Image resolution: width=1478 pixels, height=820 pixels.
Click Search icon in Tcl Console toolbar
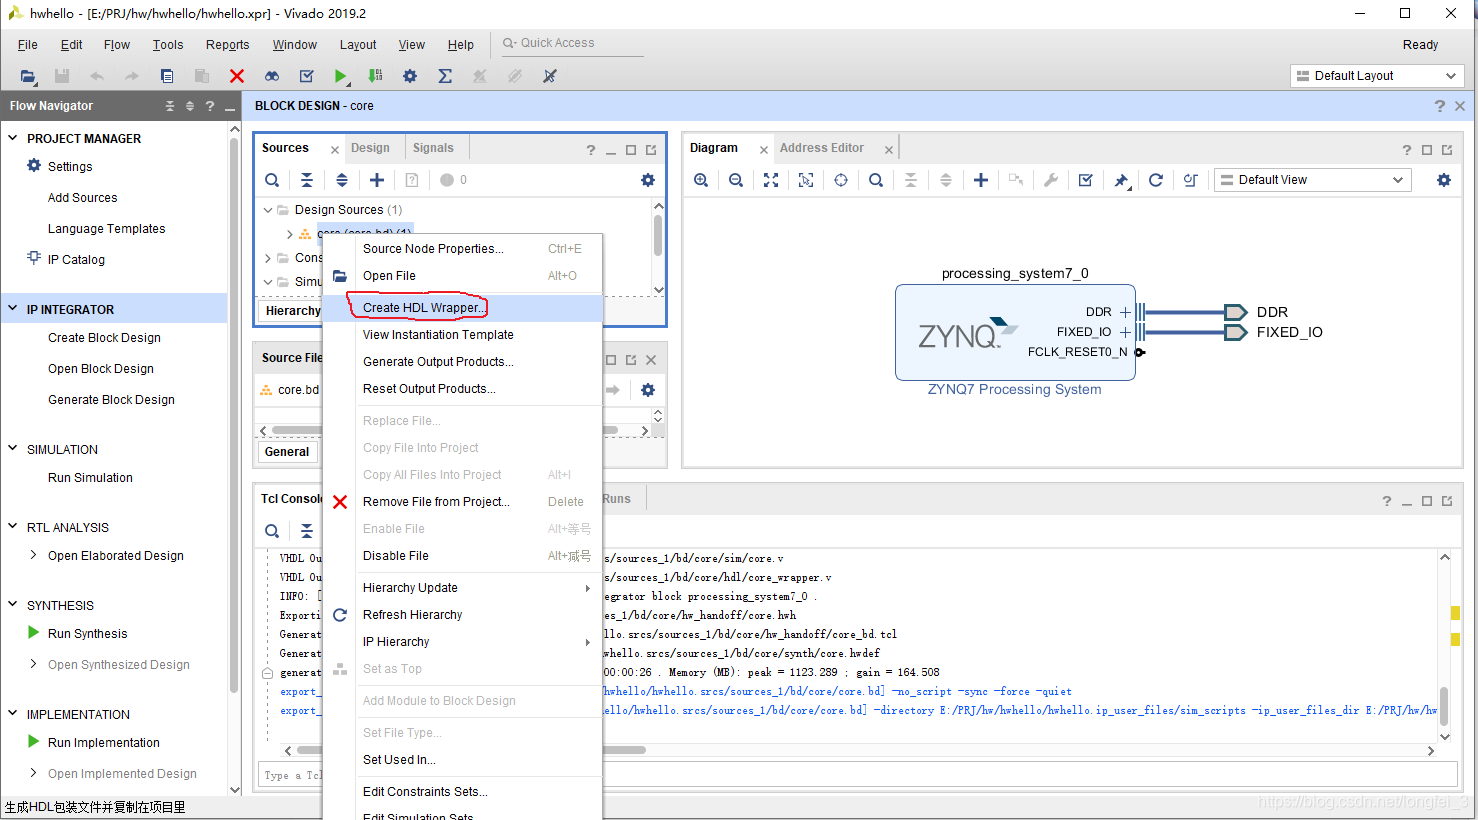(x=272, y=531)
